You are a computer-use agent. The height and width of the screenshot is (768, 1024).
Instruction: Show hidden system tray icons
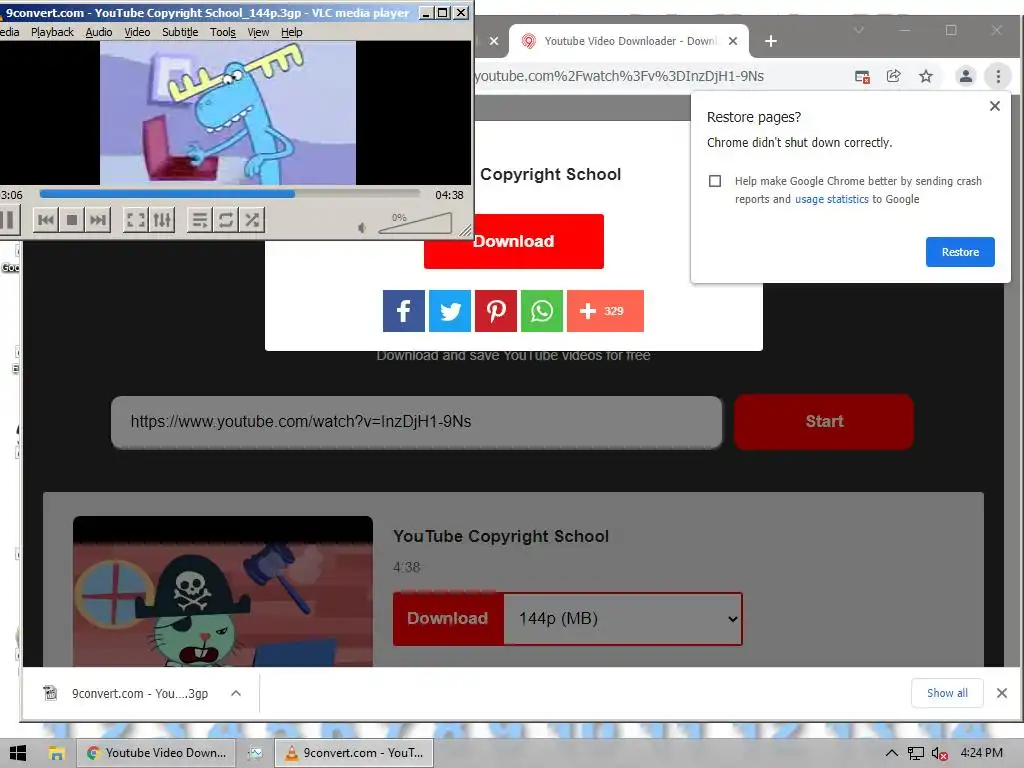(891, 753)
